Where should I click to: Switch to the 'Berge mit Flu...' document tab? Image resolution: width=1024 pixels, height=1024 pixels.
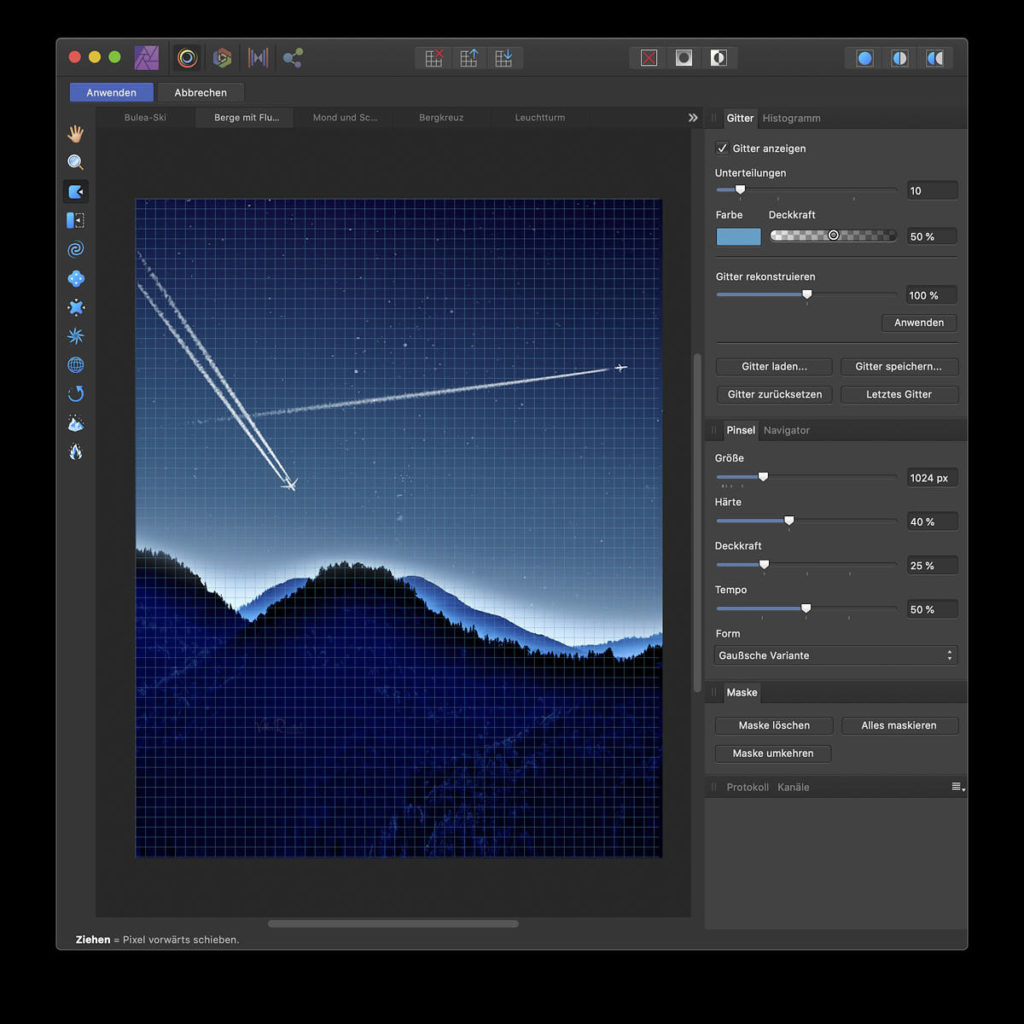click(246, 118)
